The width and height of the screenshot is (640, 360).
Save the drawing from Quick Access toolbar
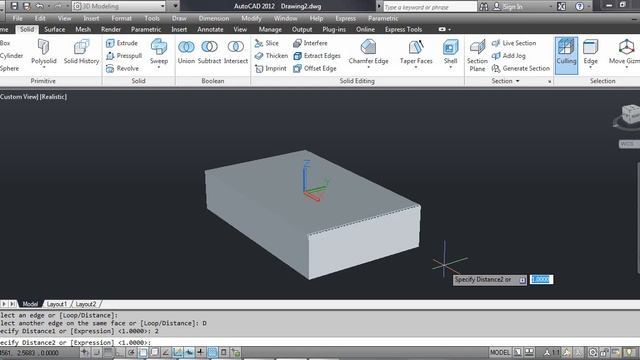pyautogui.click(x=14, y=6)
